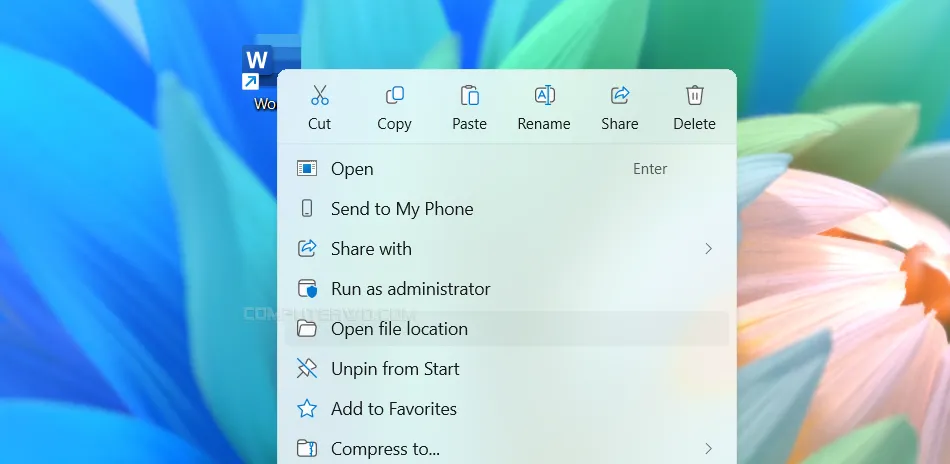950x464 pixels.
Task: Click the Share arrow icon in top row
Action: (x=620, y=95)
